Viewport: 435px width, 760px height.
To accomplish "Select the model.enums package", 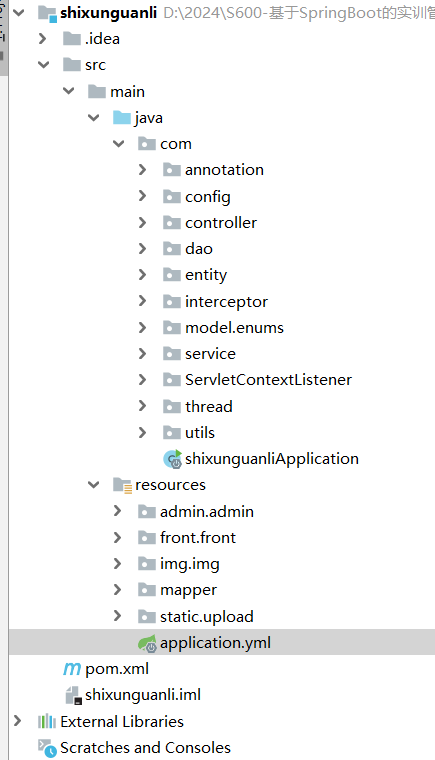I will coord(234,328).
